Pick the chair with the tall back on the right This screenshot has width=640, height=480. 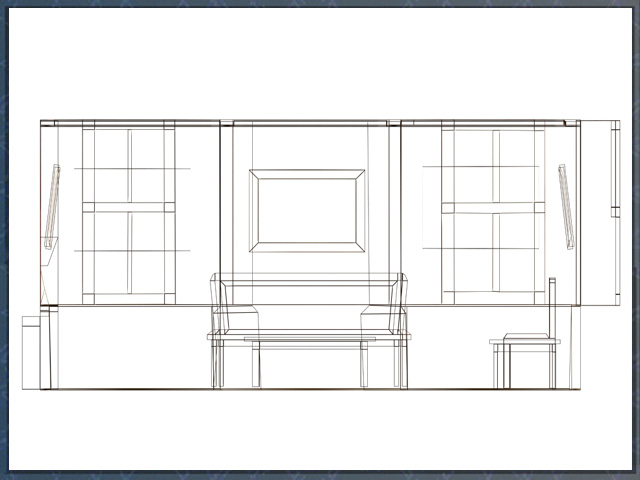[525, 333]
